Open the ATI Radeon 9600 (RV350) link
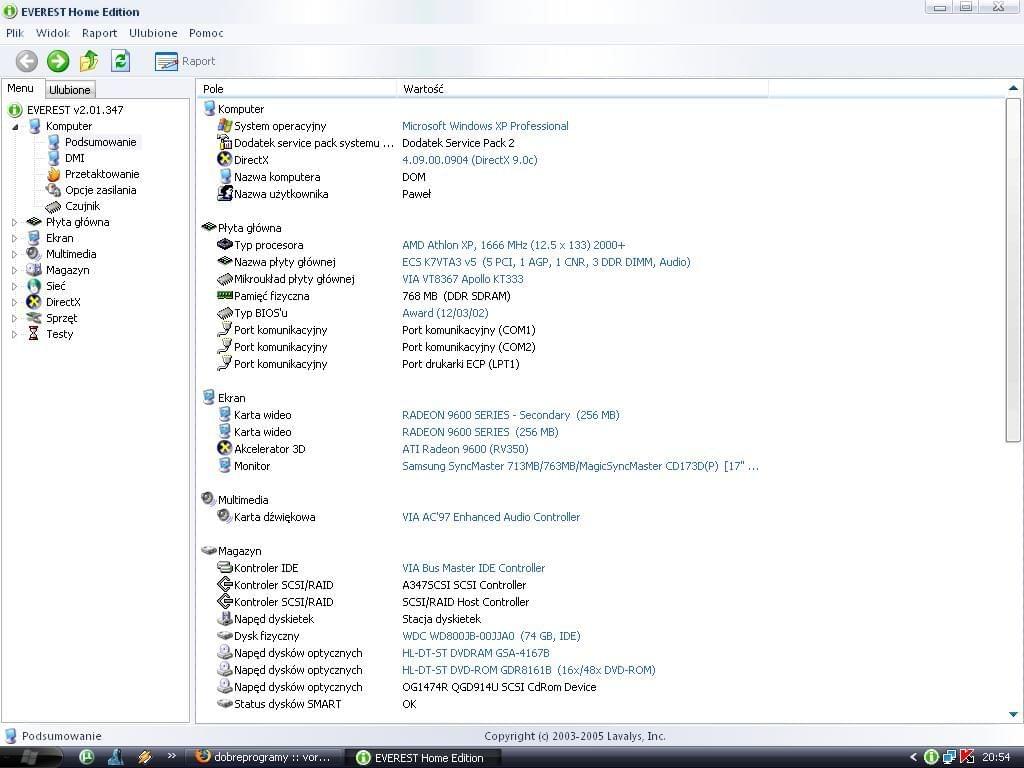1024x768 pixels. coord(465,449)
